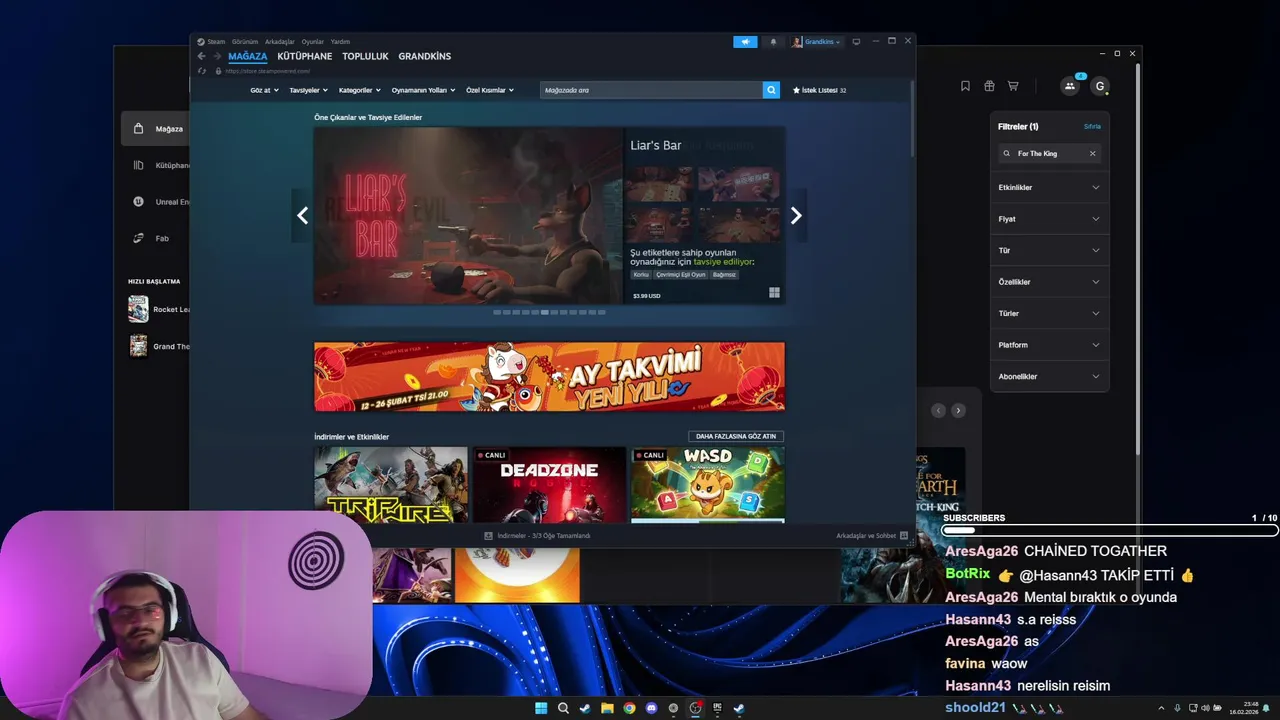Open File Explorer from the taskbar
Viewport: 1280px width, 720px height.
[x=607, y=708]
